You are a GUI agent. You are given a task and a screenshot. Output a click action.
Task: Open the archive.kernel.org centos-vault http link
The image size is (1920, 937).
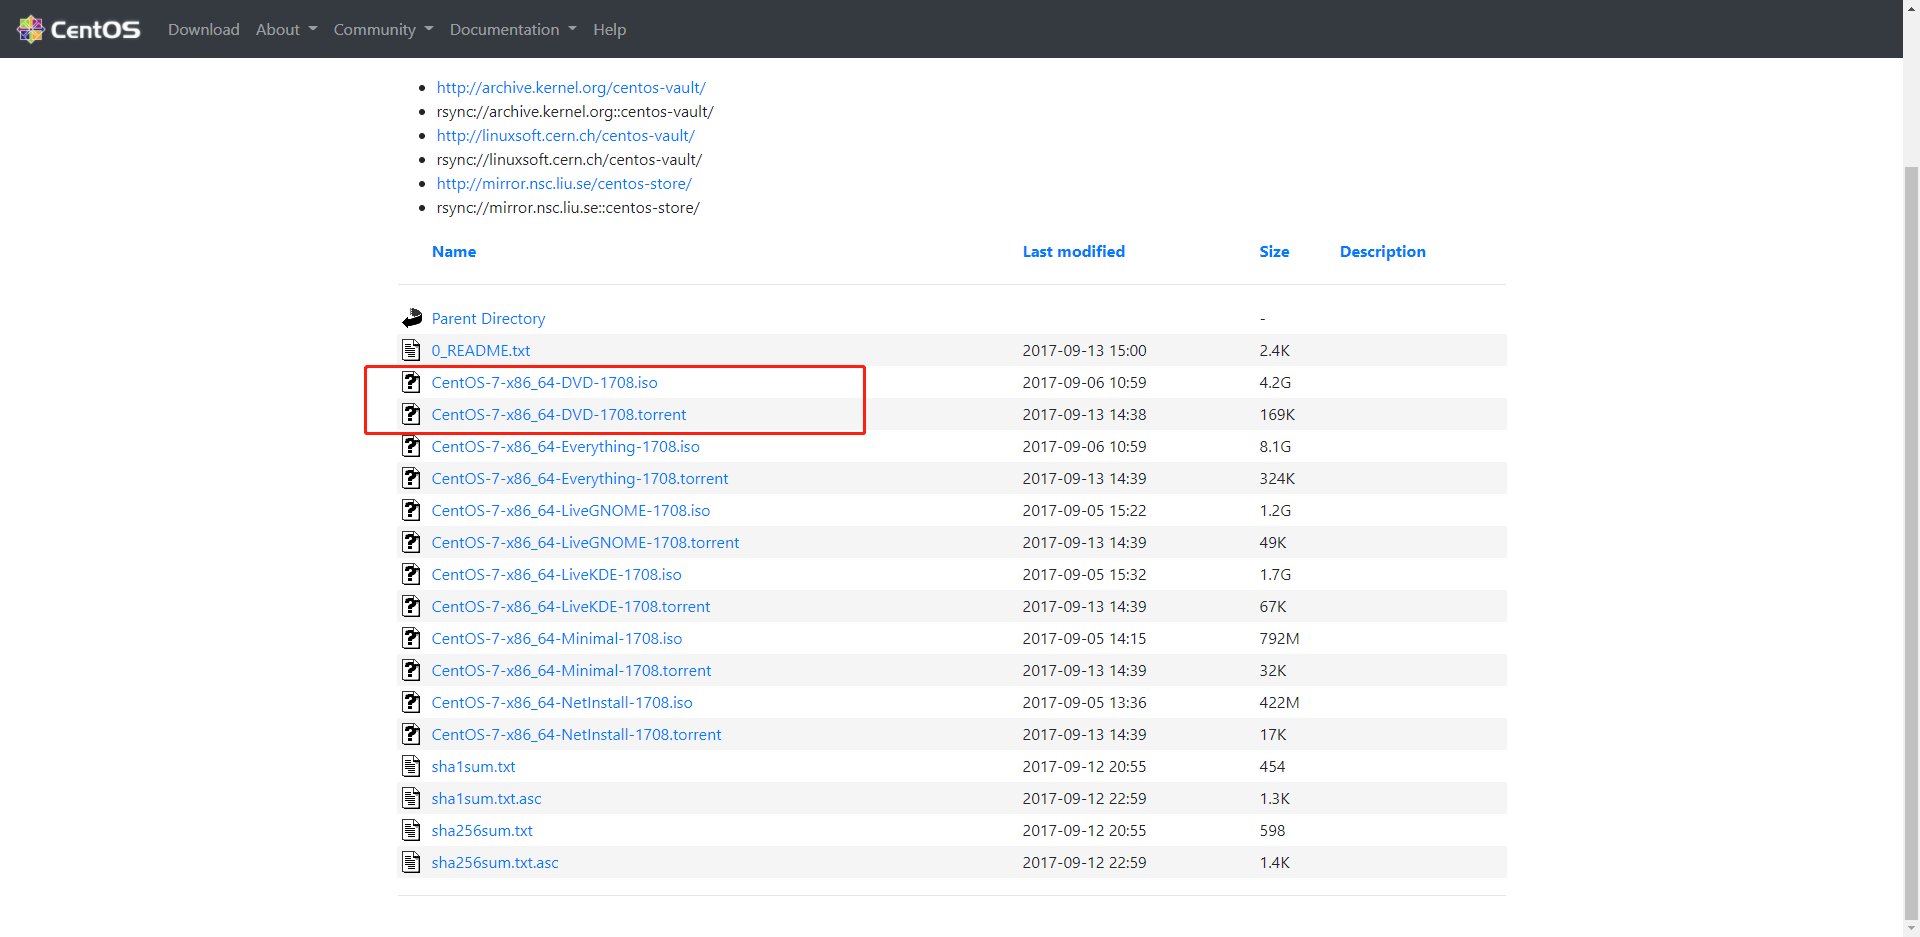tap(571, 87)
